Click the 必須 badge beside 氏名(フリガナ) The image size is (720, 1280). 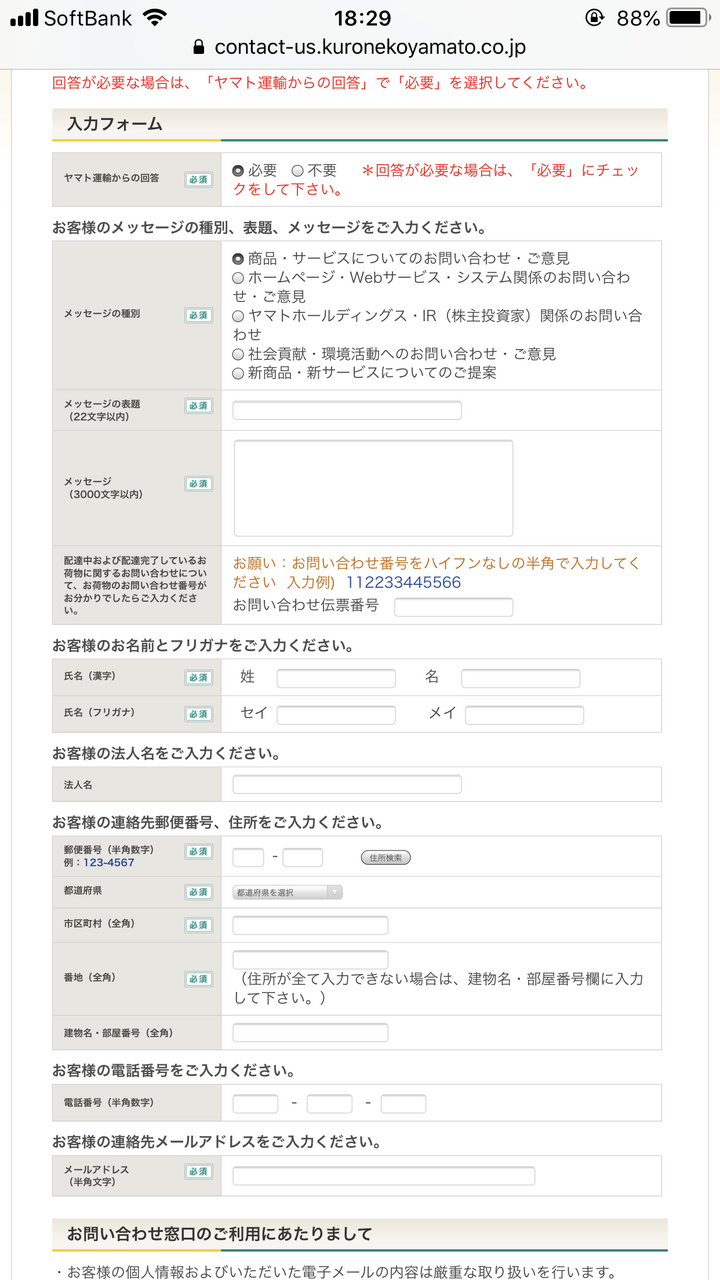click(198, 714)
